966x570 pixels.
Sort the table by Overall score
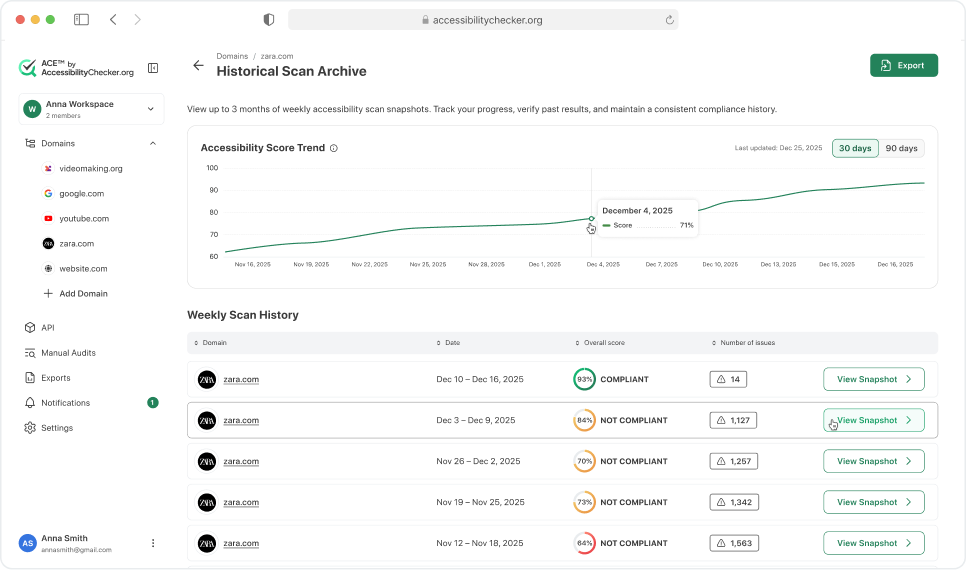click(x=600, y=343)
